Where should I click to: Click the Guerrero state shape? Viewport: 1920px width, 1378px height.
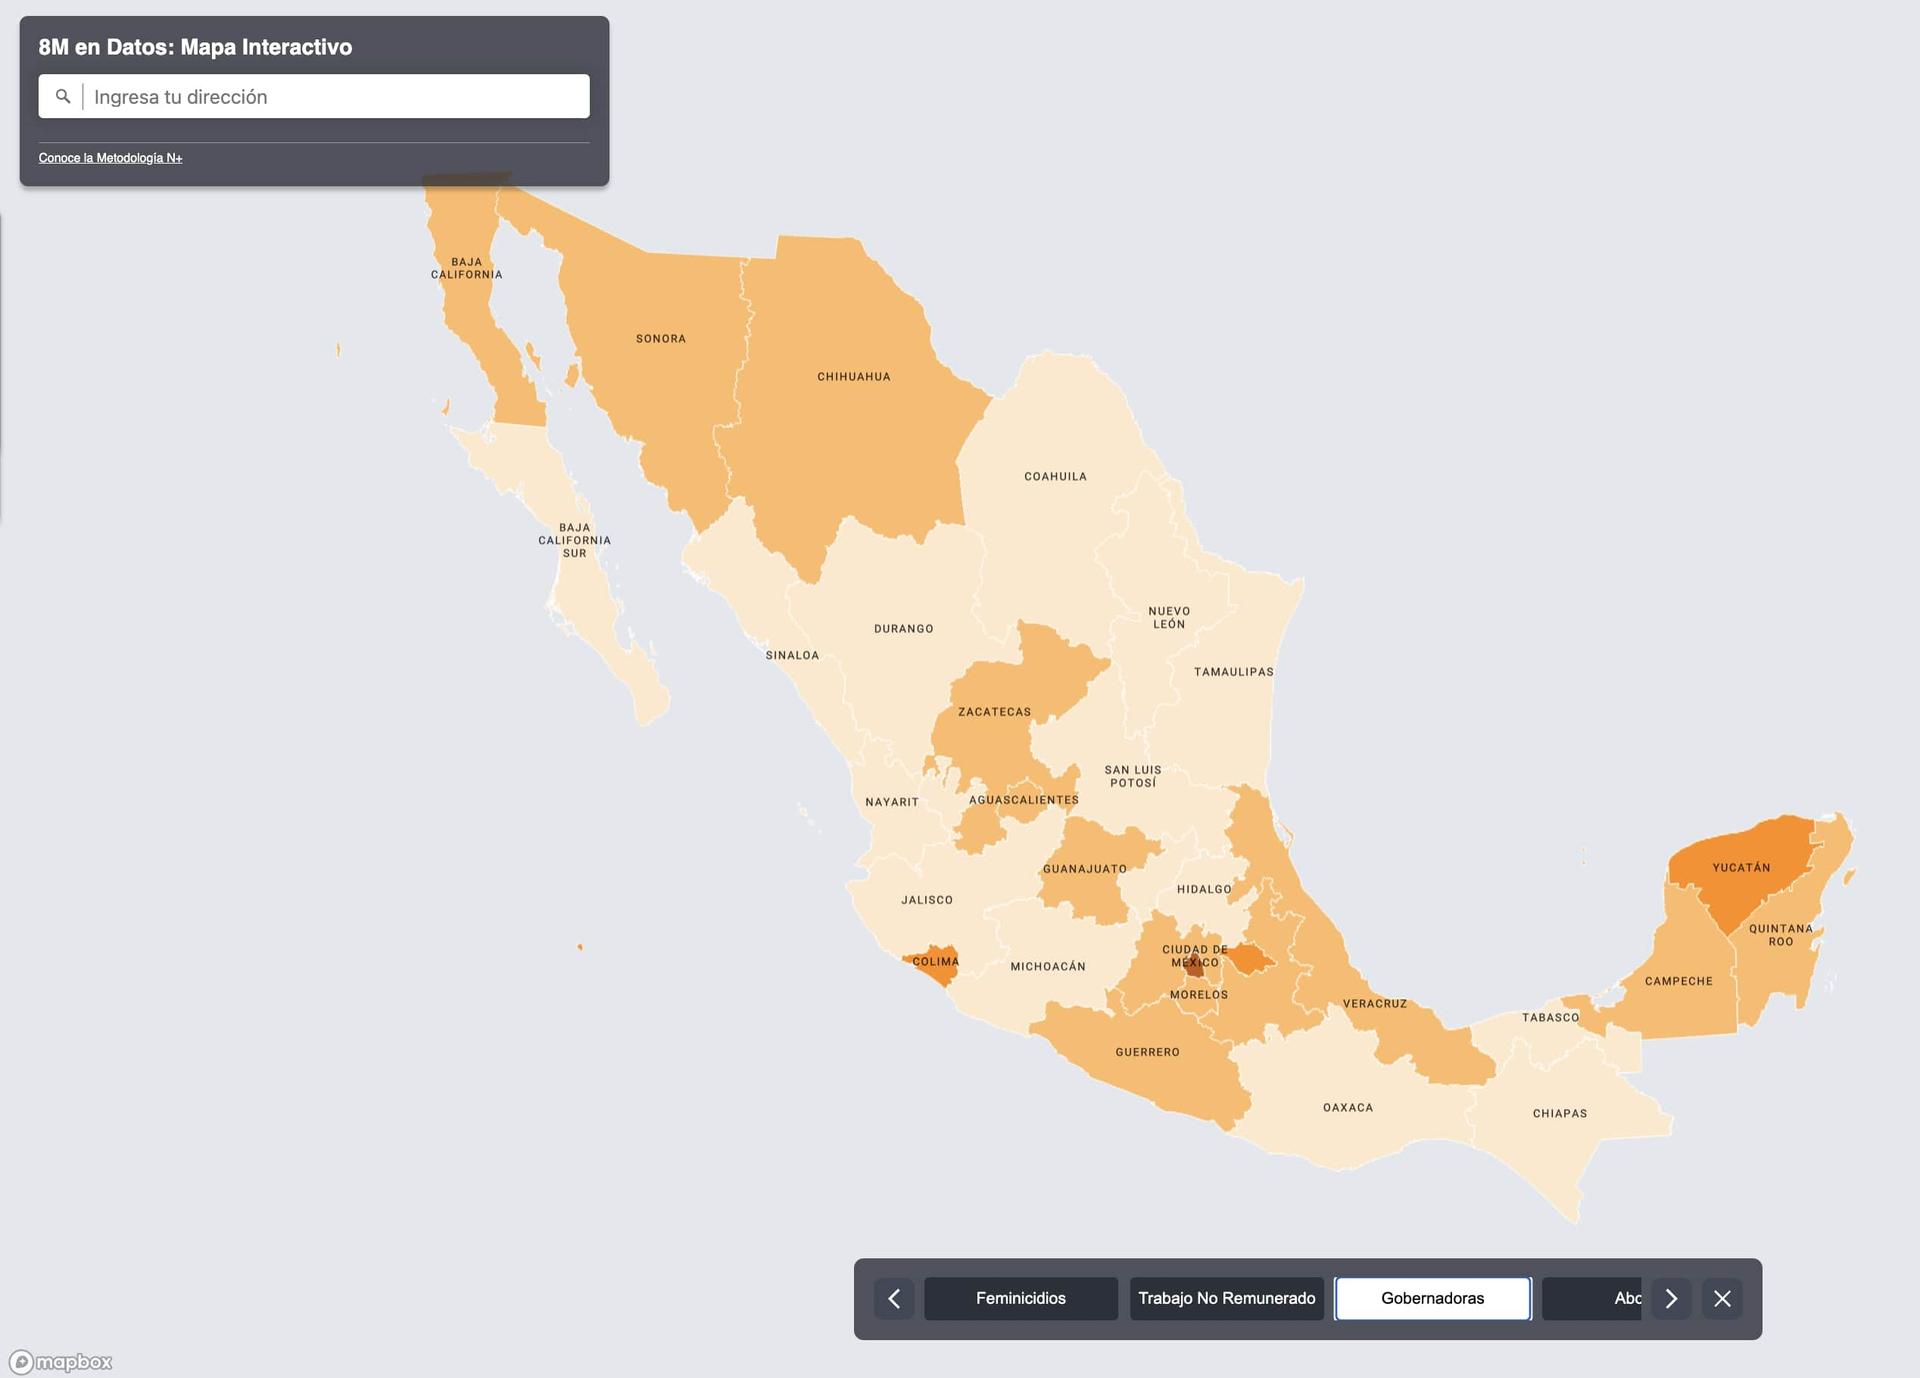[x=1146, y=1051]
